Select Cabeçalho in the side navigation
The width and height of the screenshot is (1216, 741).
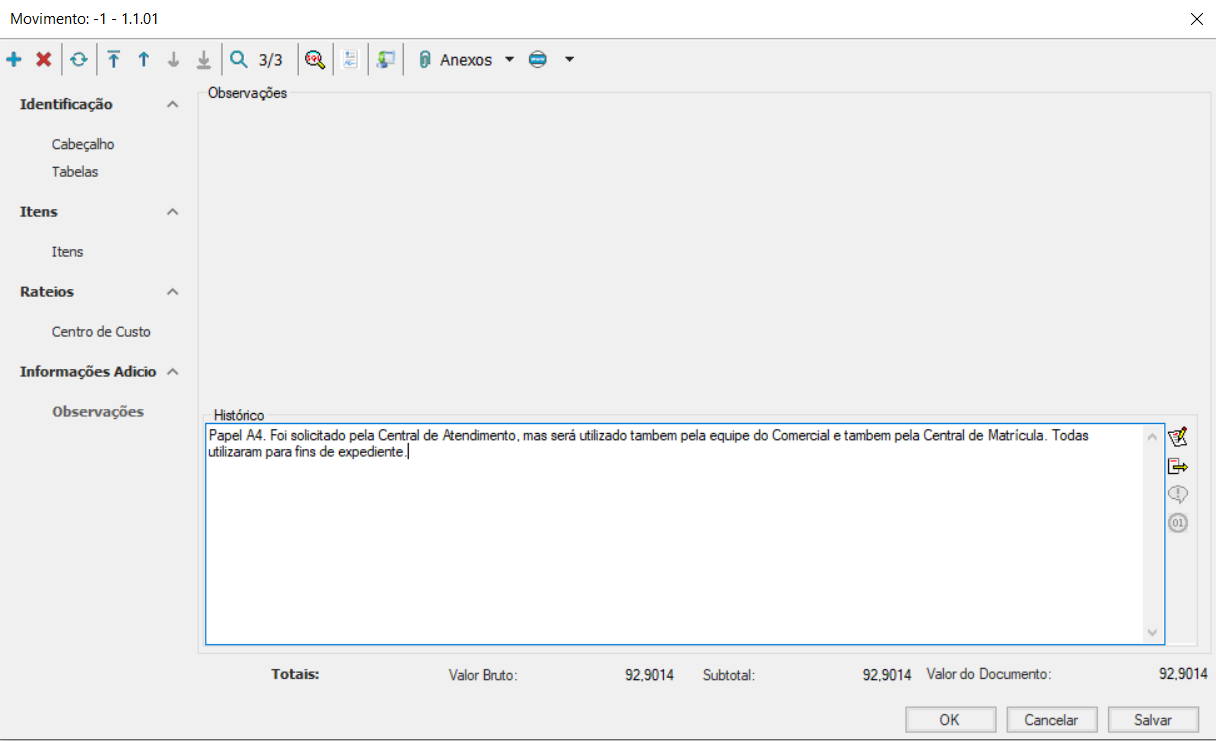click(83, 145)
